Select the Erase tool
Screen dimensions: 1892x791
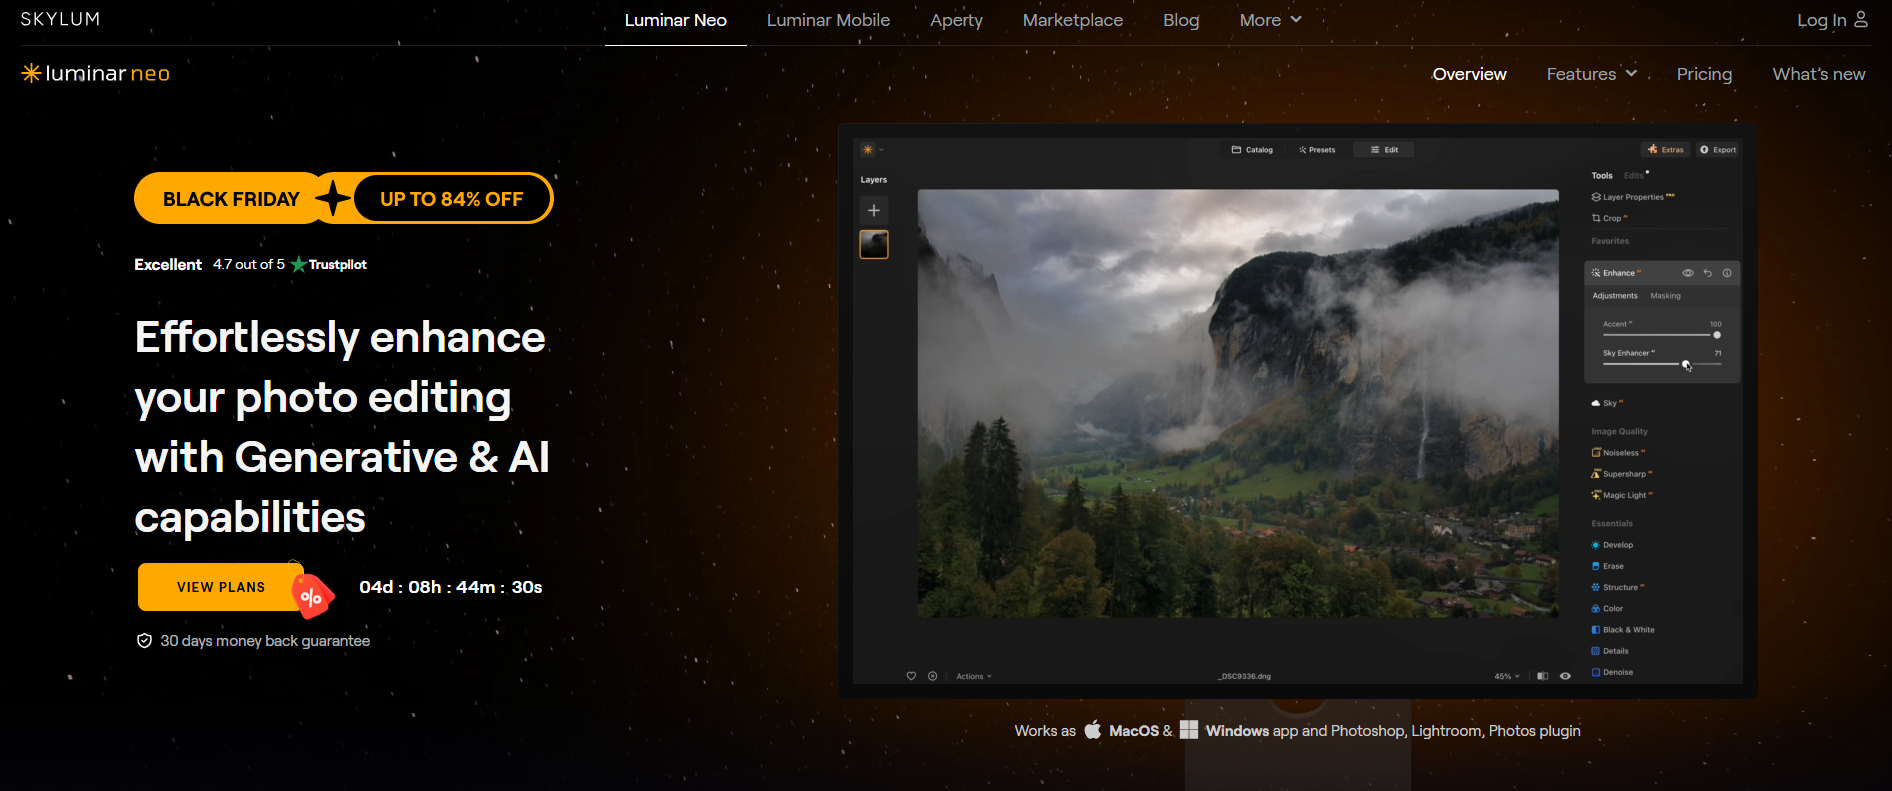(x=1607, y=566)
